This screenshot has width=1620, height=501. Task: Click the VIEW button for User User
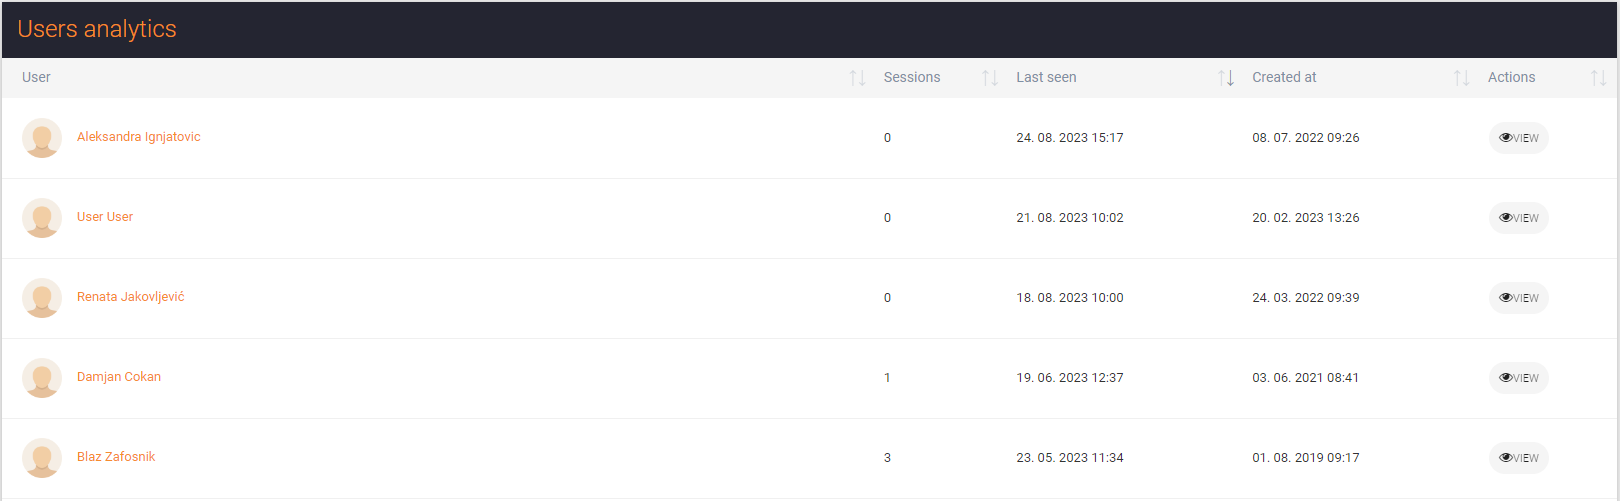[x=1518, y=218]
